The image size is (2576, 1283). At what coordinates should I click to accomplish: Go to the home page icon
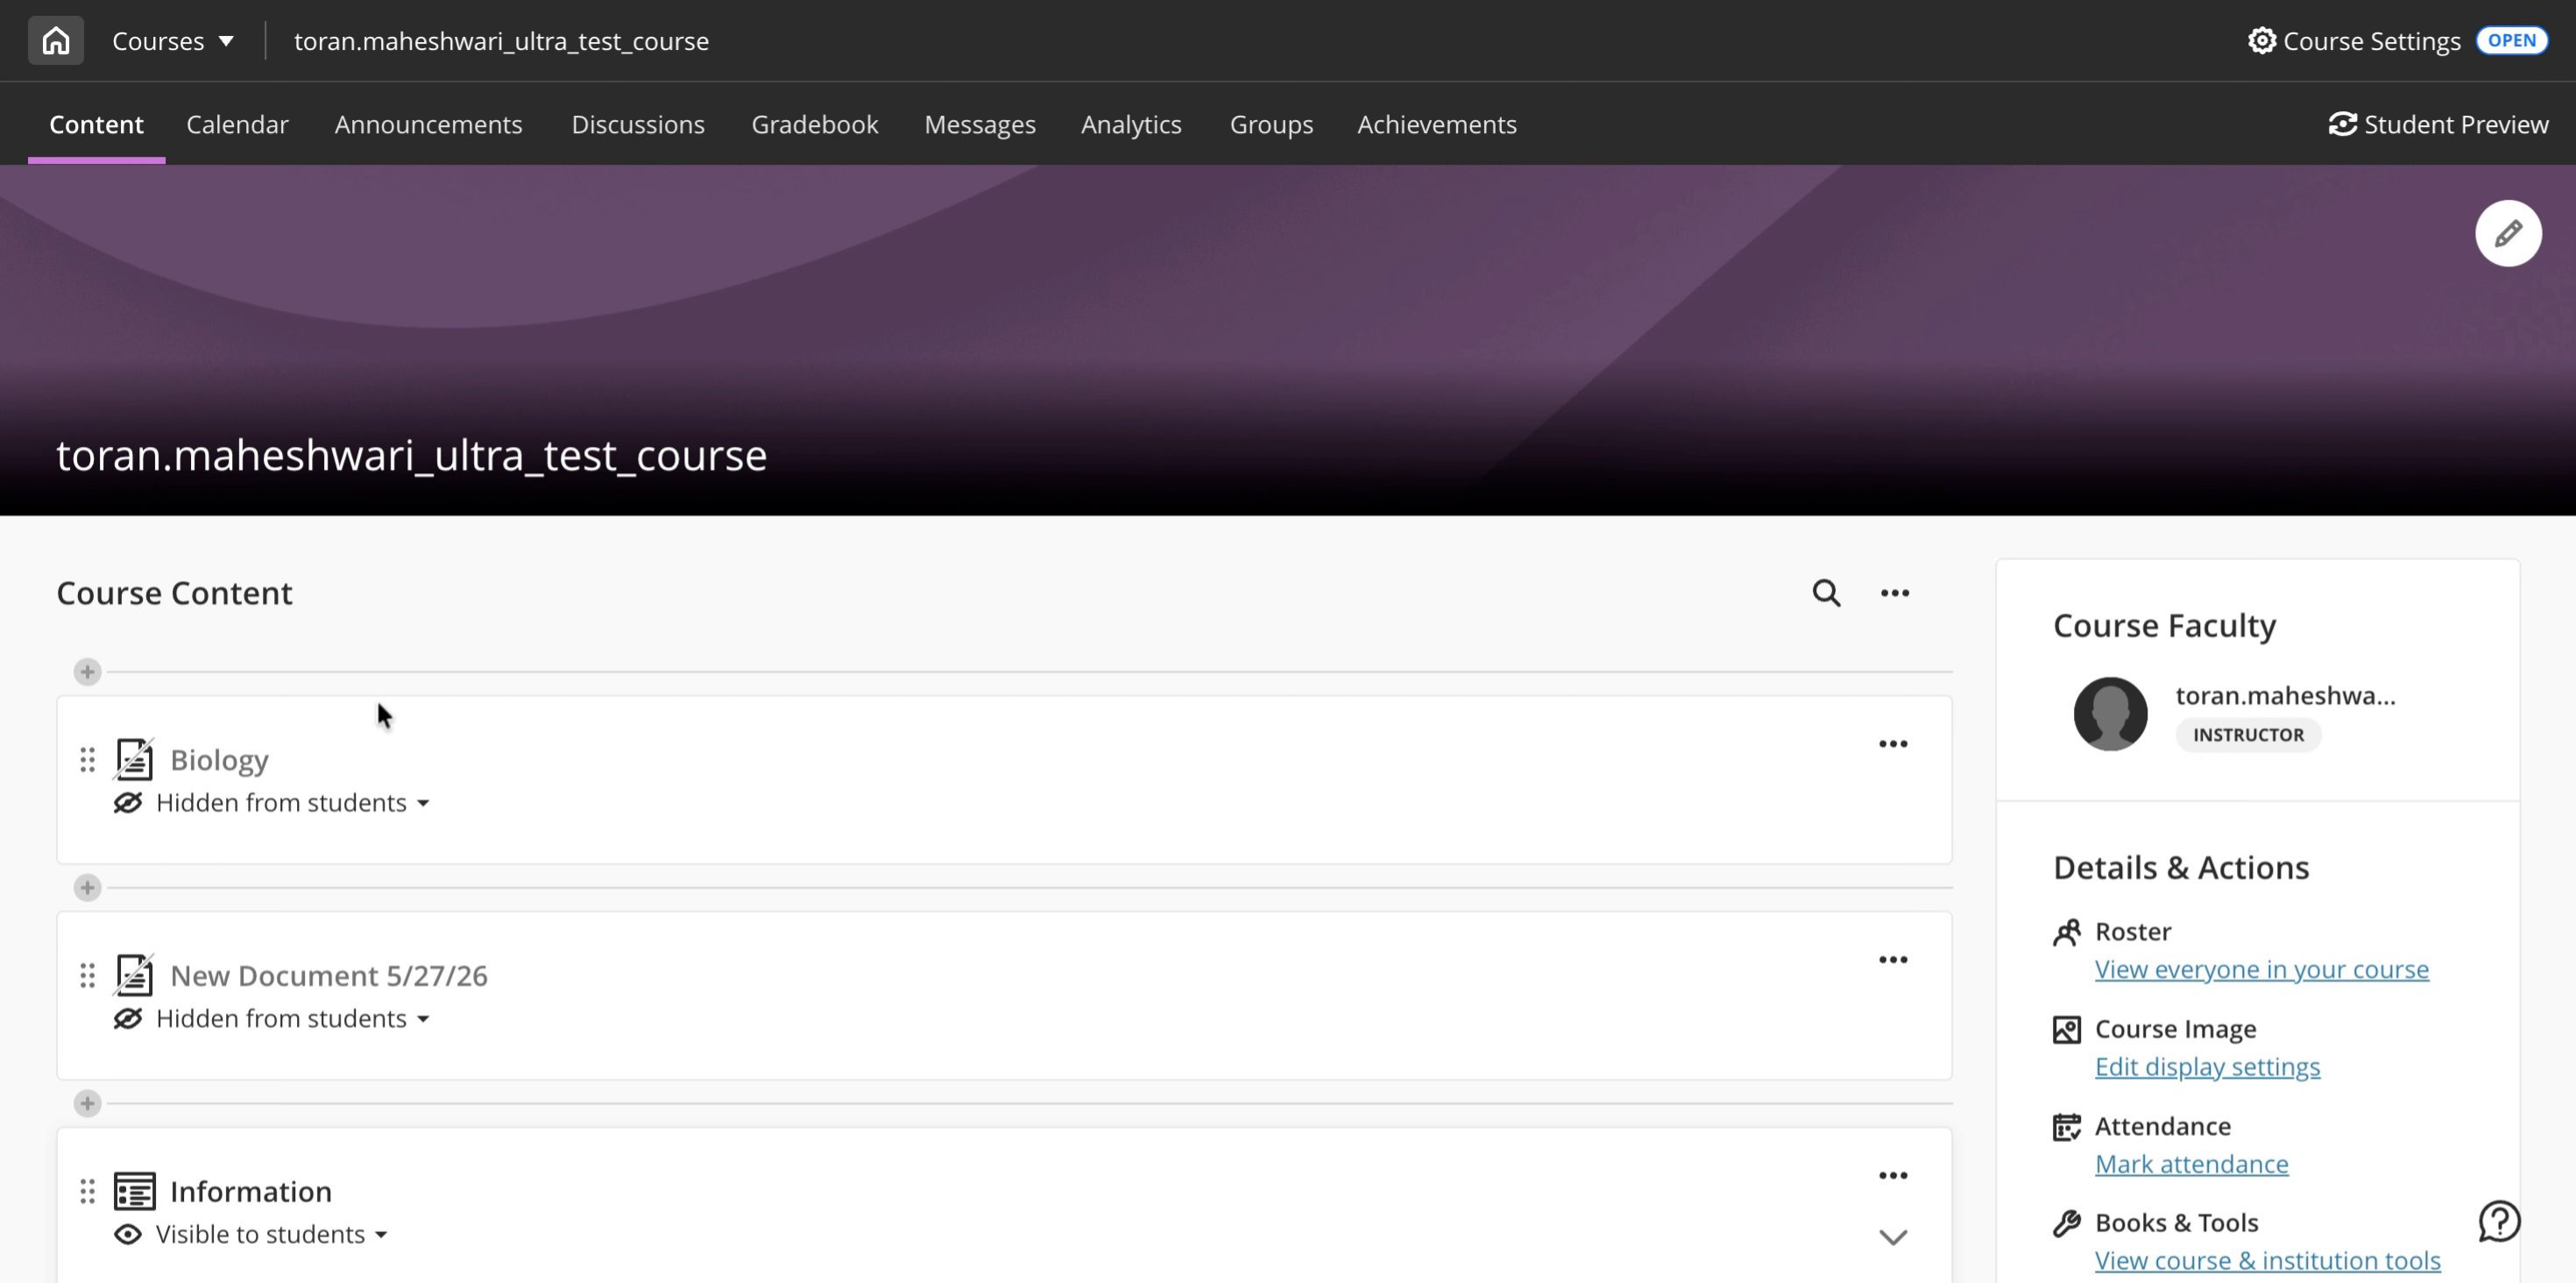(x=56, y=41)
